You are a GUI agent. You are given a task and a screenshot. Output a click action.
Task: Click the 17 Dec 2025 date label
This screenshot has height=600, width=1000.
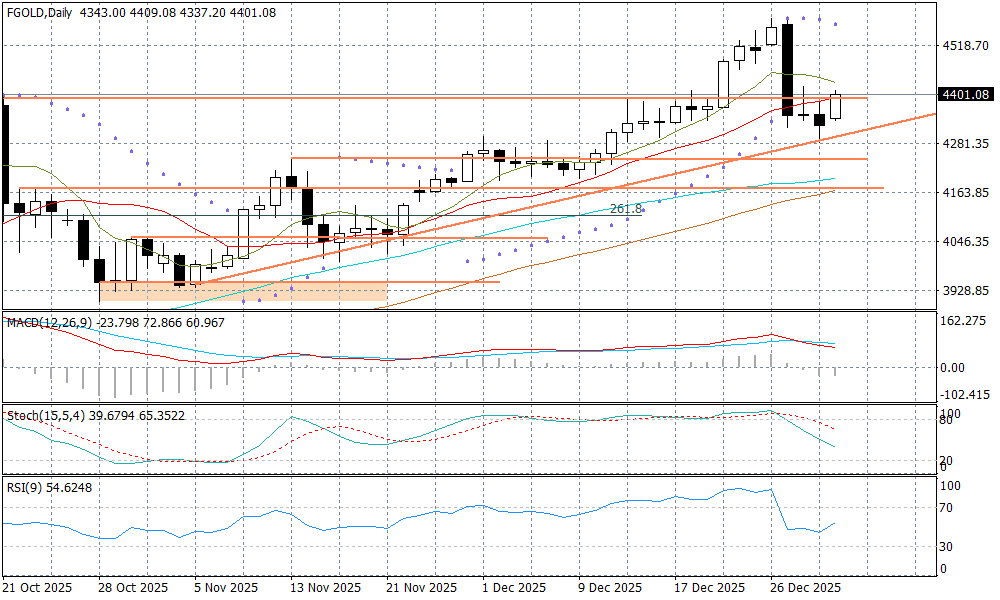pyautogui.click(x=709, y=587)
